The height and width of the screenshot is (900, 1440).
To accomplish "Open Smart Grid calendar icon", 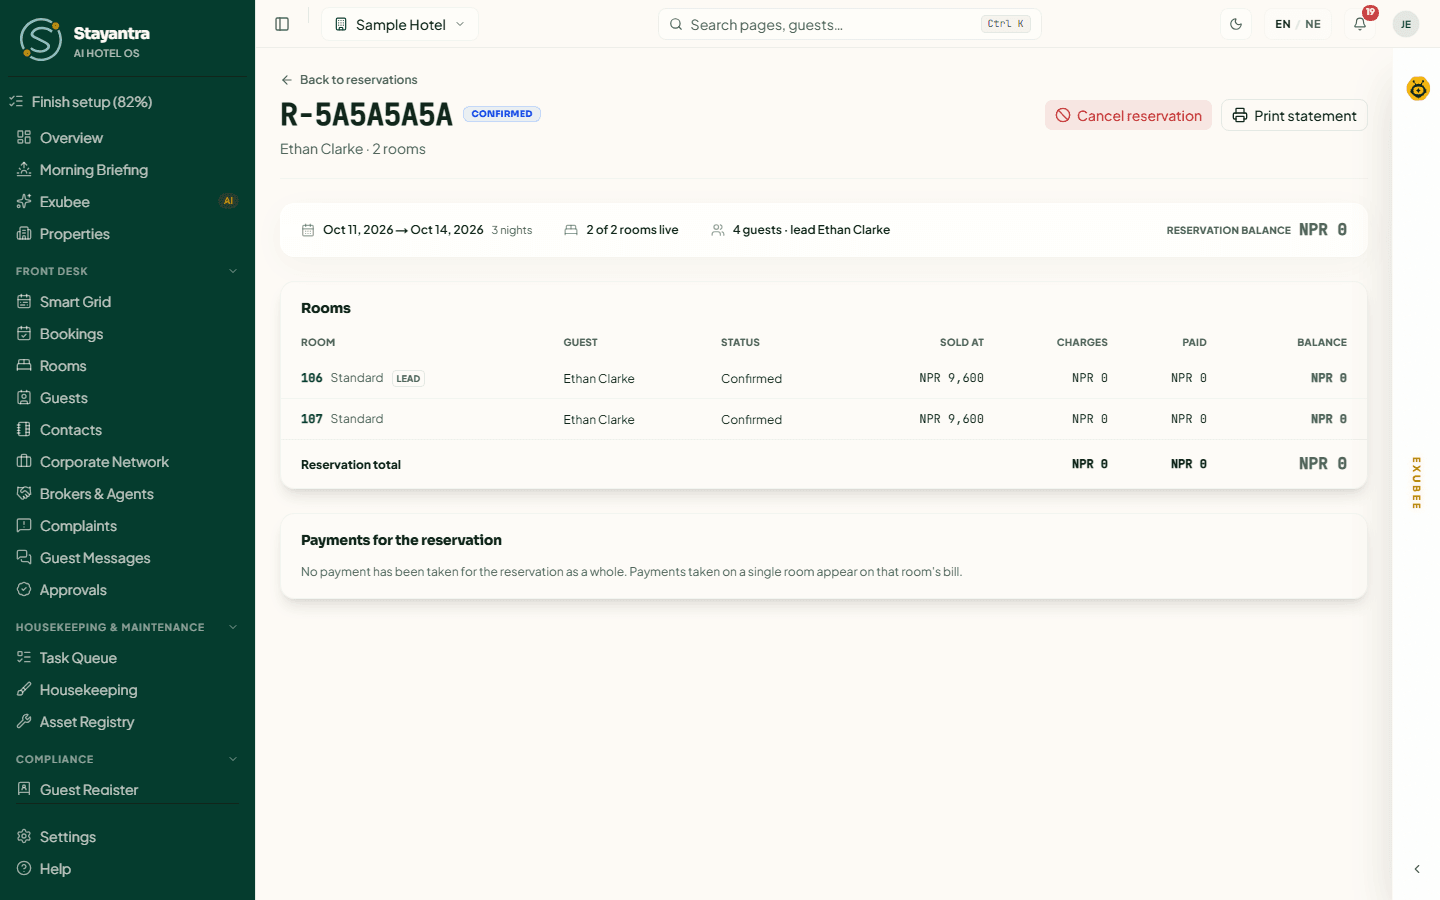I will point(24,302).
